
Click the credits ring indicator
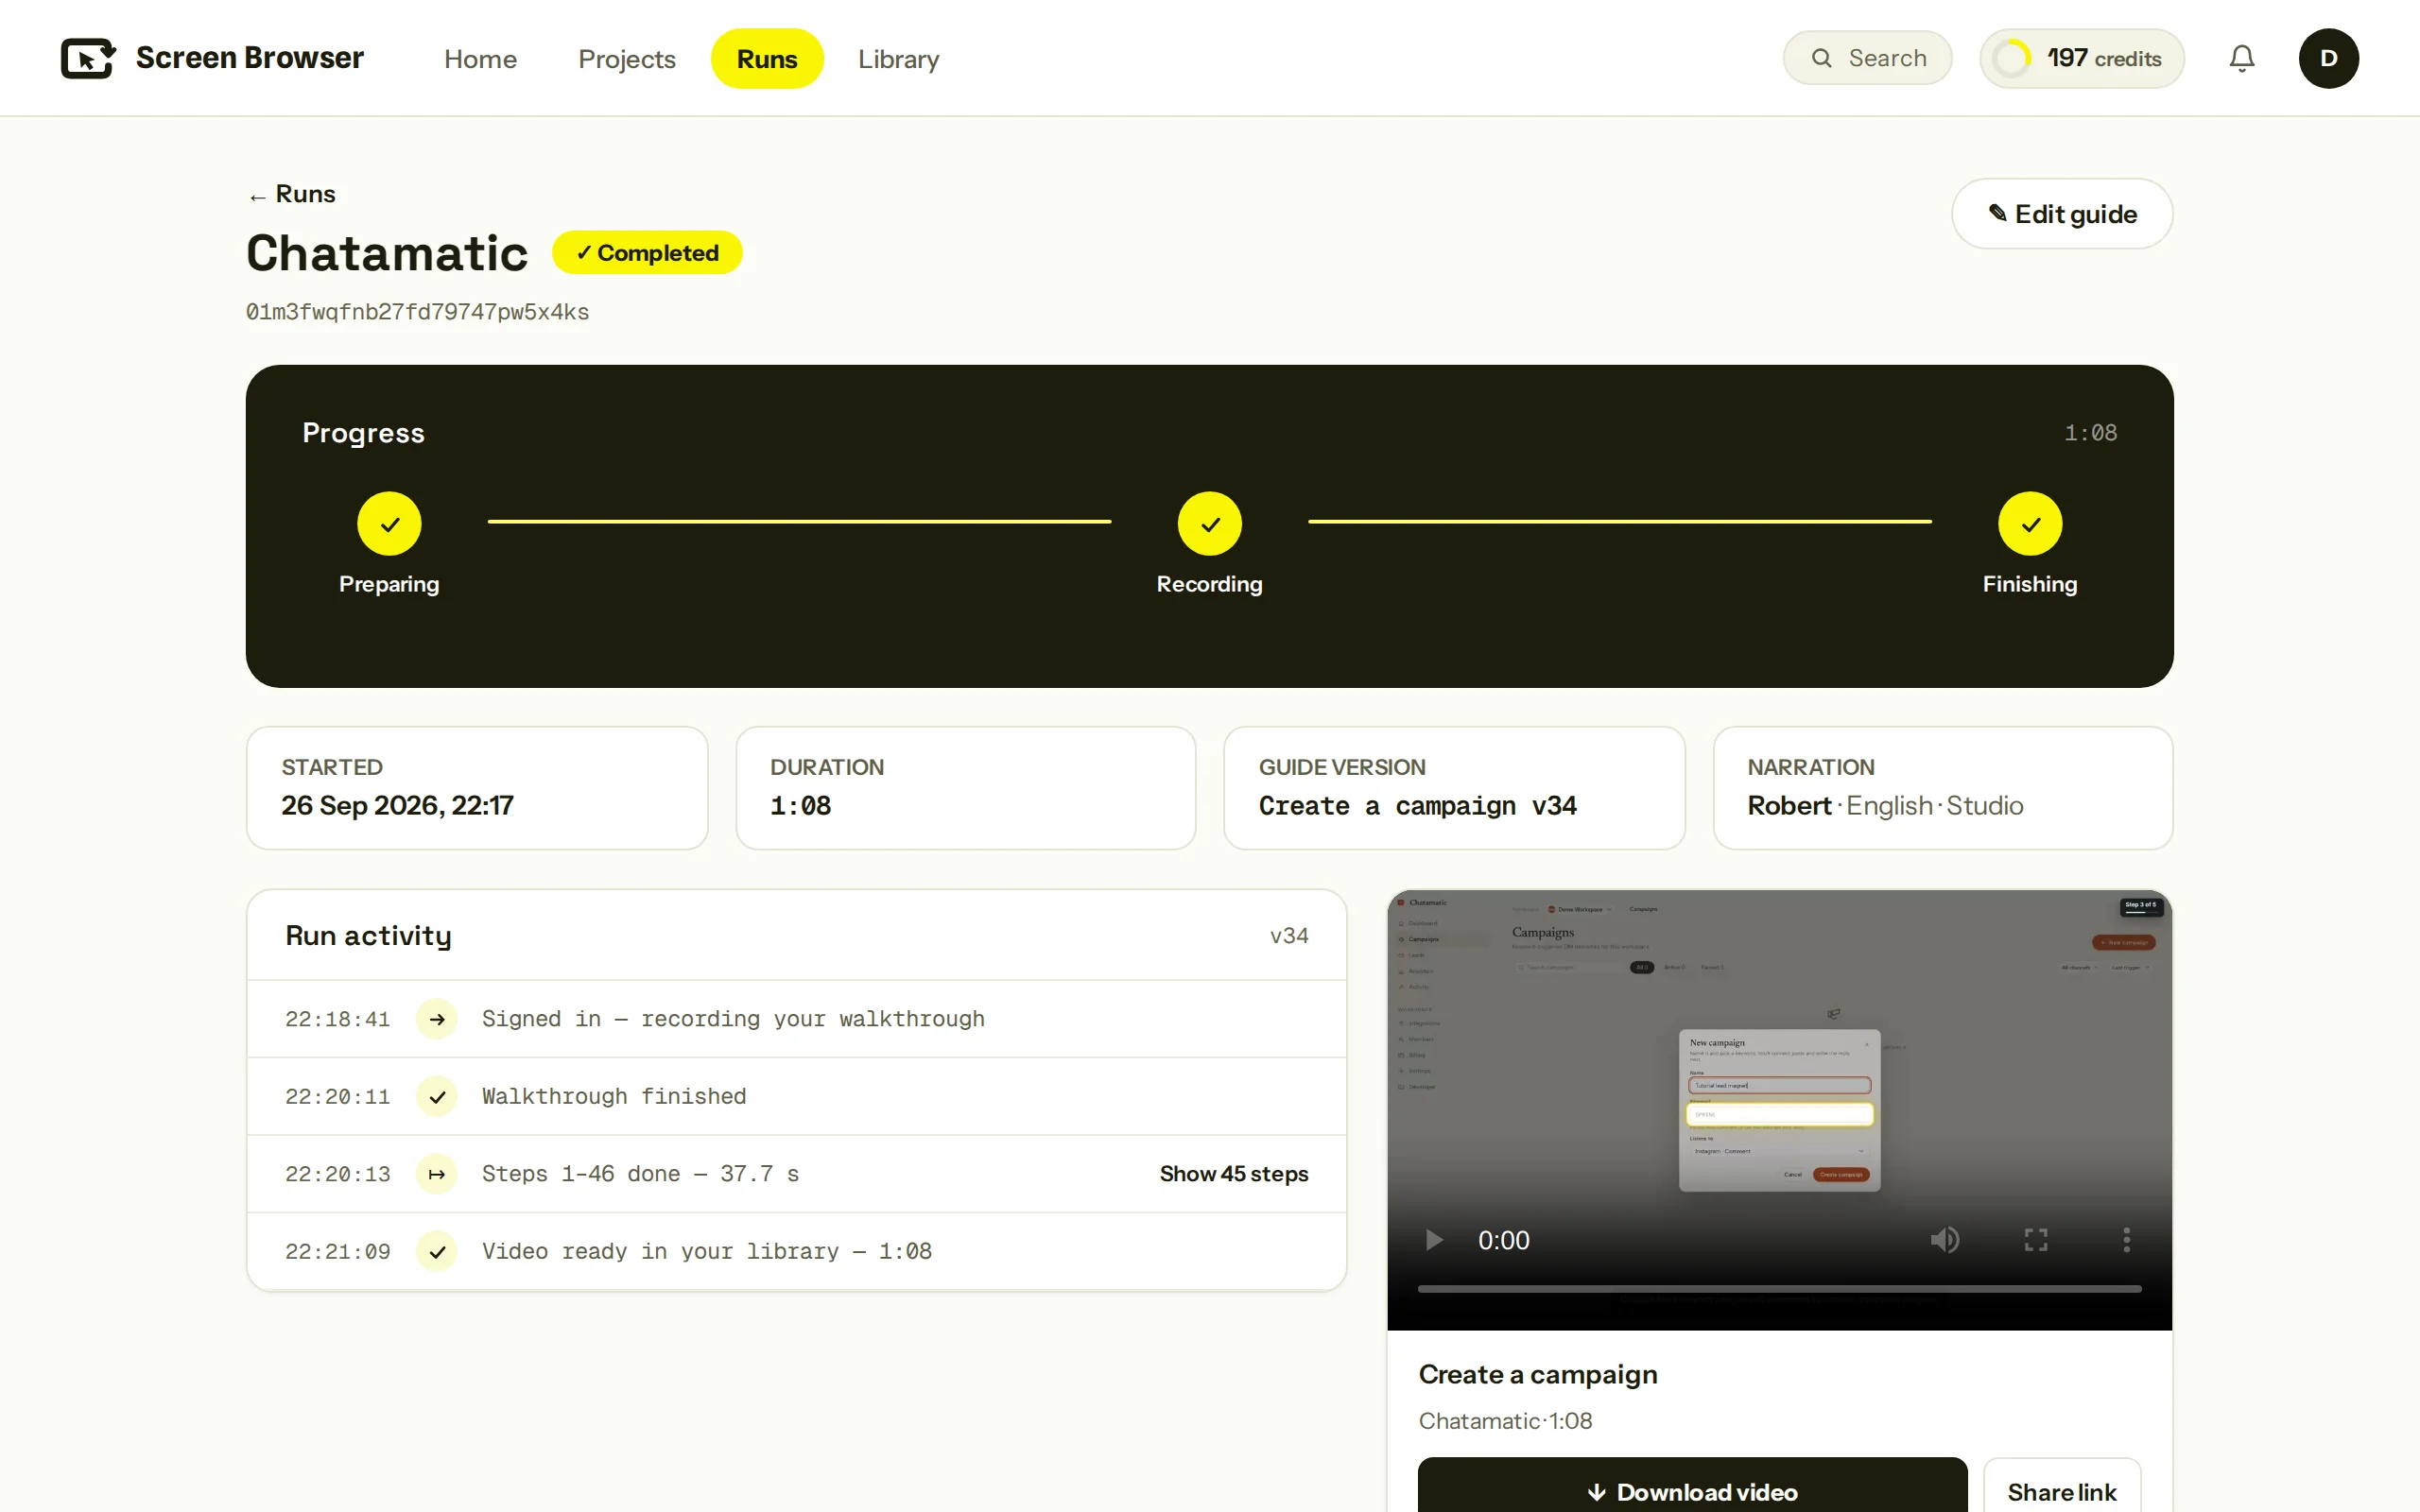click(2011, 58)
